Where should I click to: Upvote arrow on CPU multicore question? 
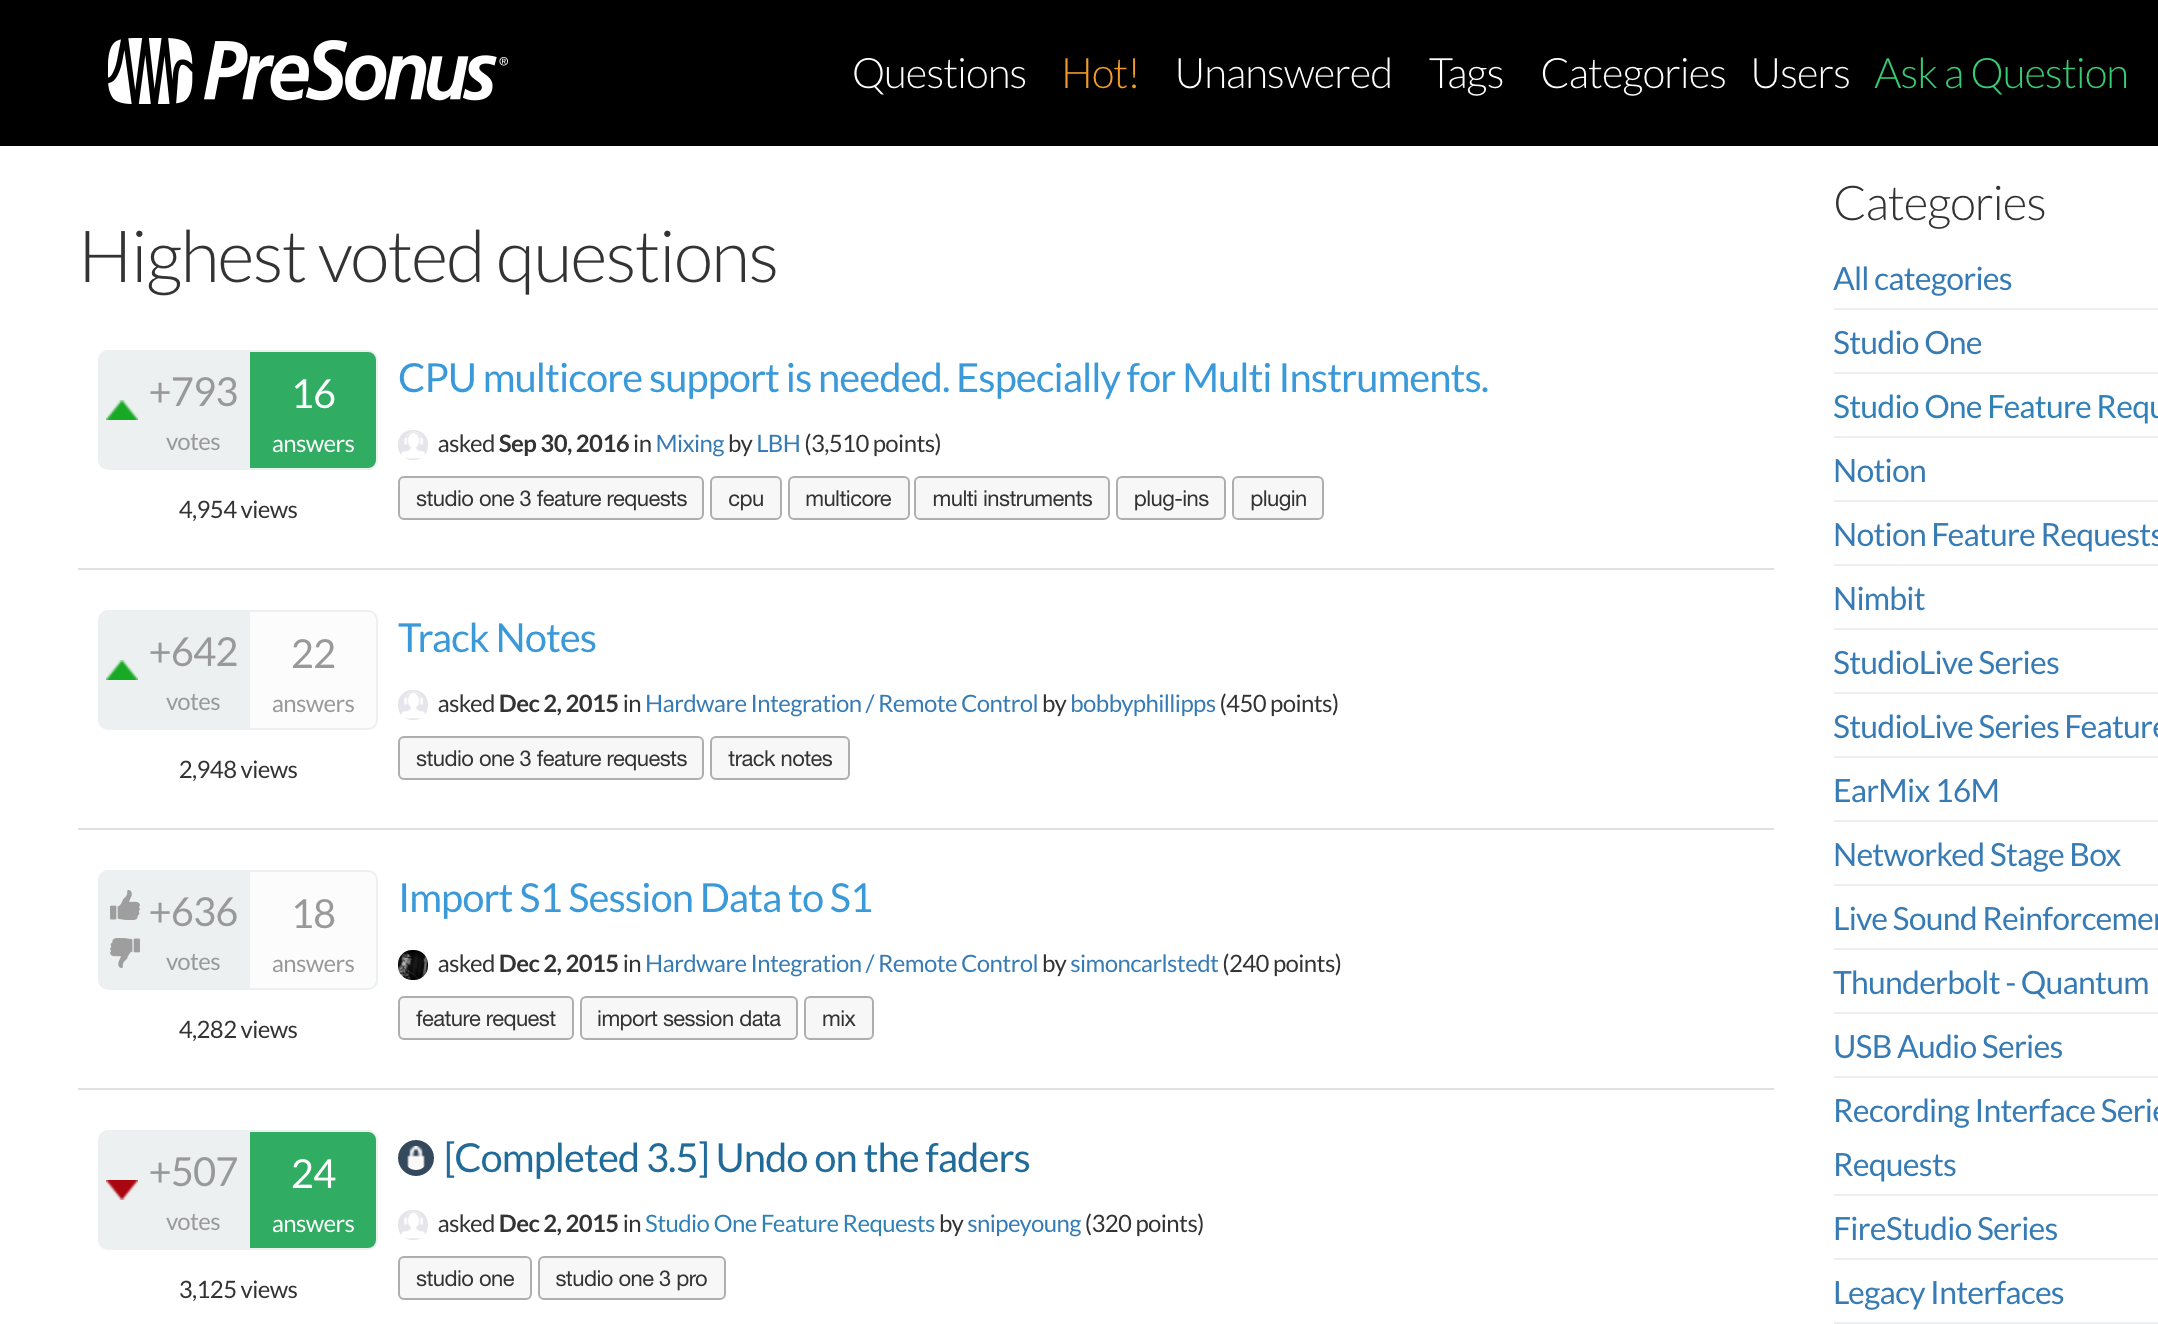pyautogui.click(x=122, y=410)
